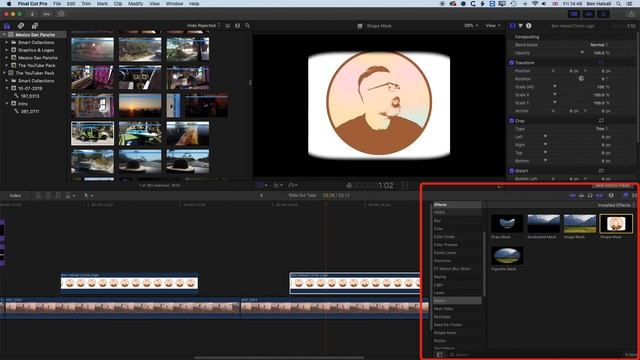Click the timeline Select tool arrow
This screenshot has width=640, height=360.
[x=86, y=196]
